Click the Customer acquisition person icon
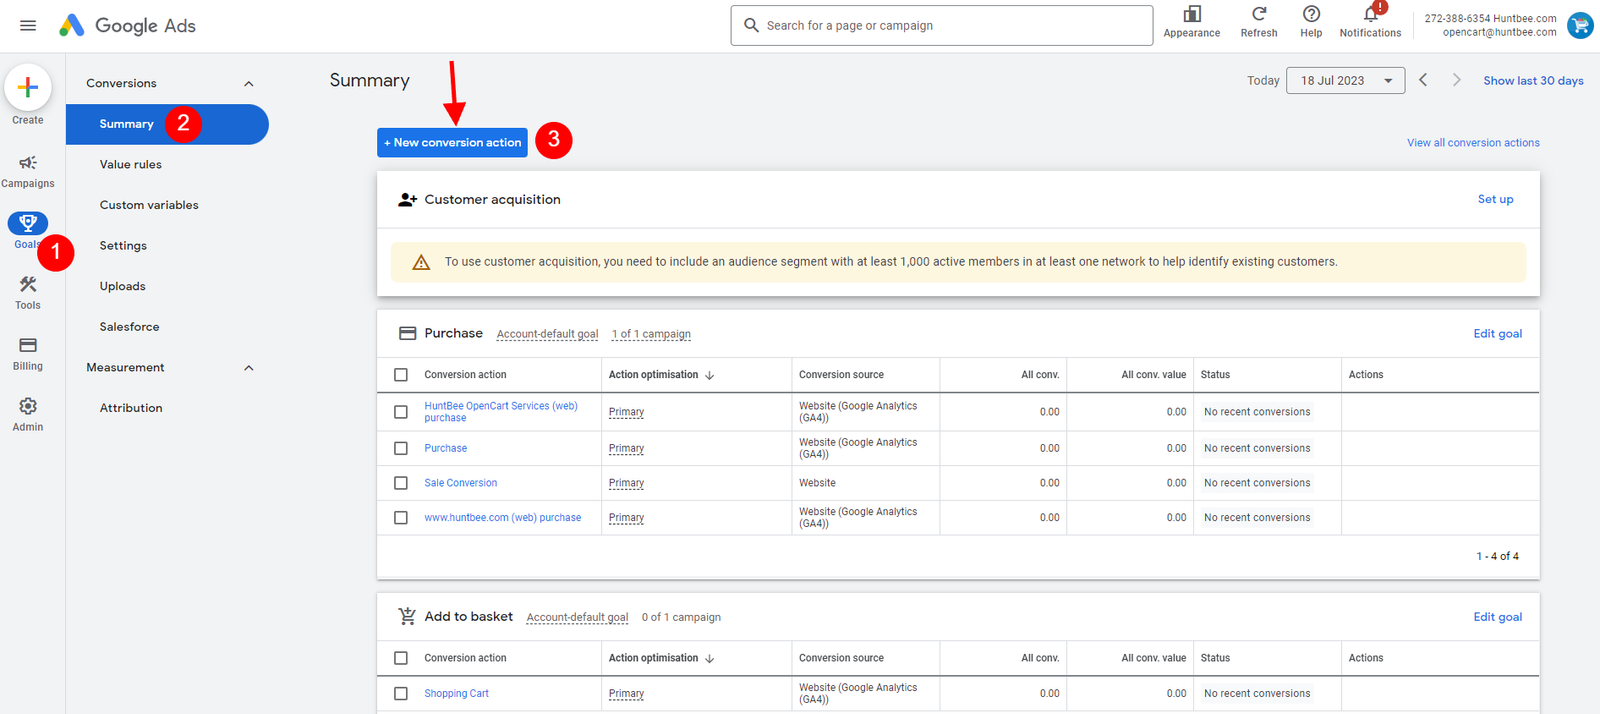This screenshot has height=714, width=1600. coord(407,200)
